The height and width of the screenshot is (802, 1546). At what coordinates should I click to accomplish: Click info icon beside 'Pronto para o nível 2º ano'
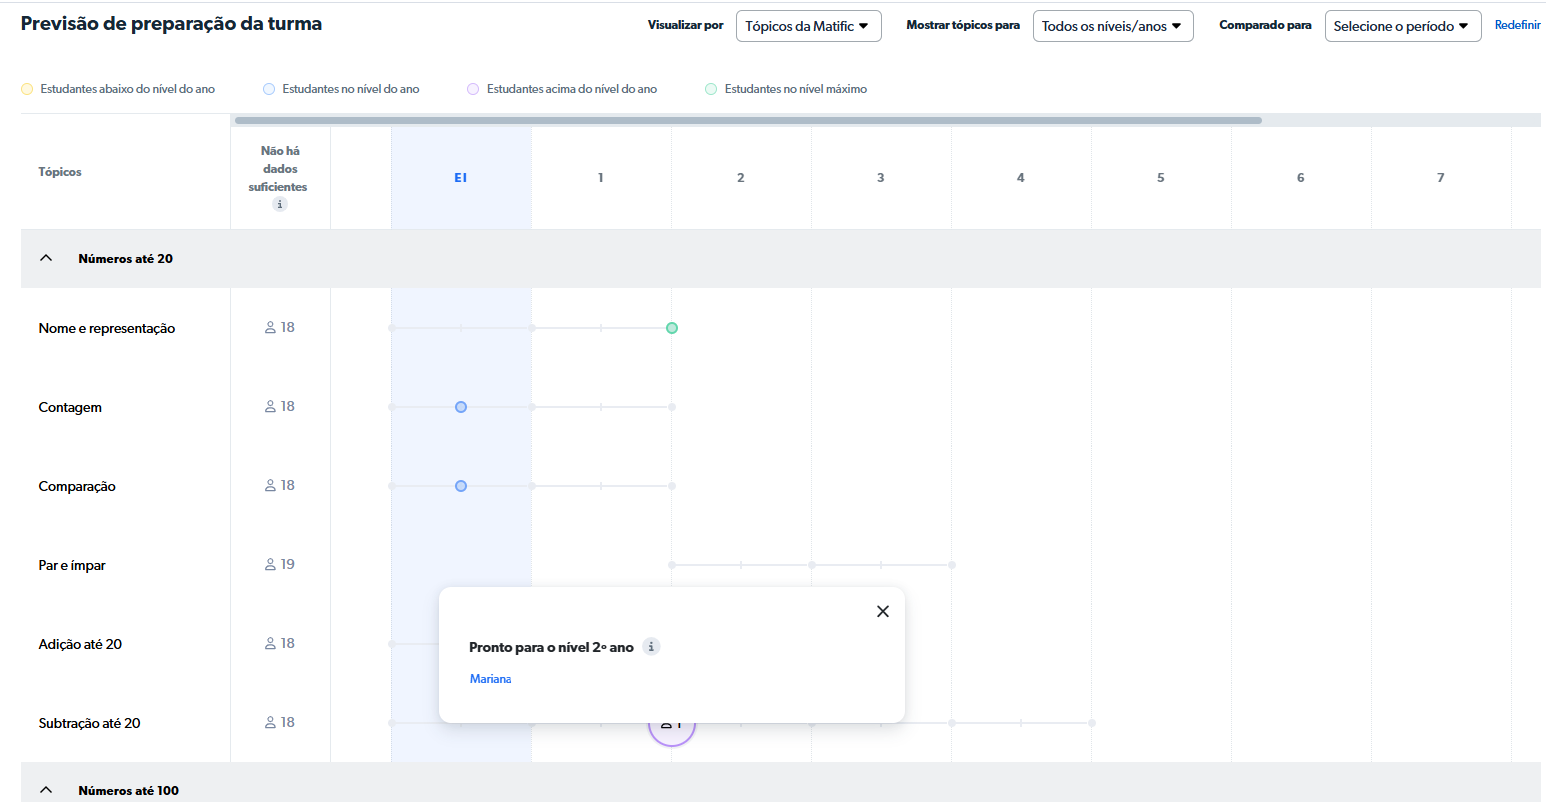[x=651, y=647]
